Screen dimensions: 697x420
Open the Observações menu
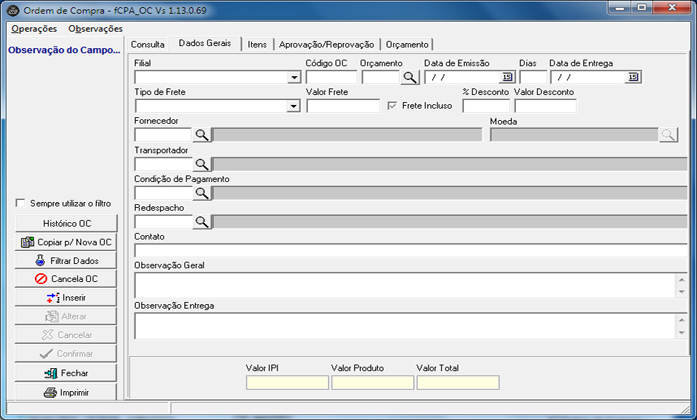click(x=95, y=29)
